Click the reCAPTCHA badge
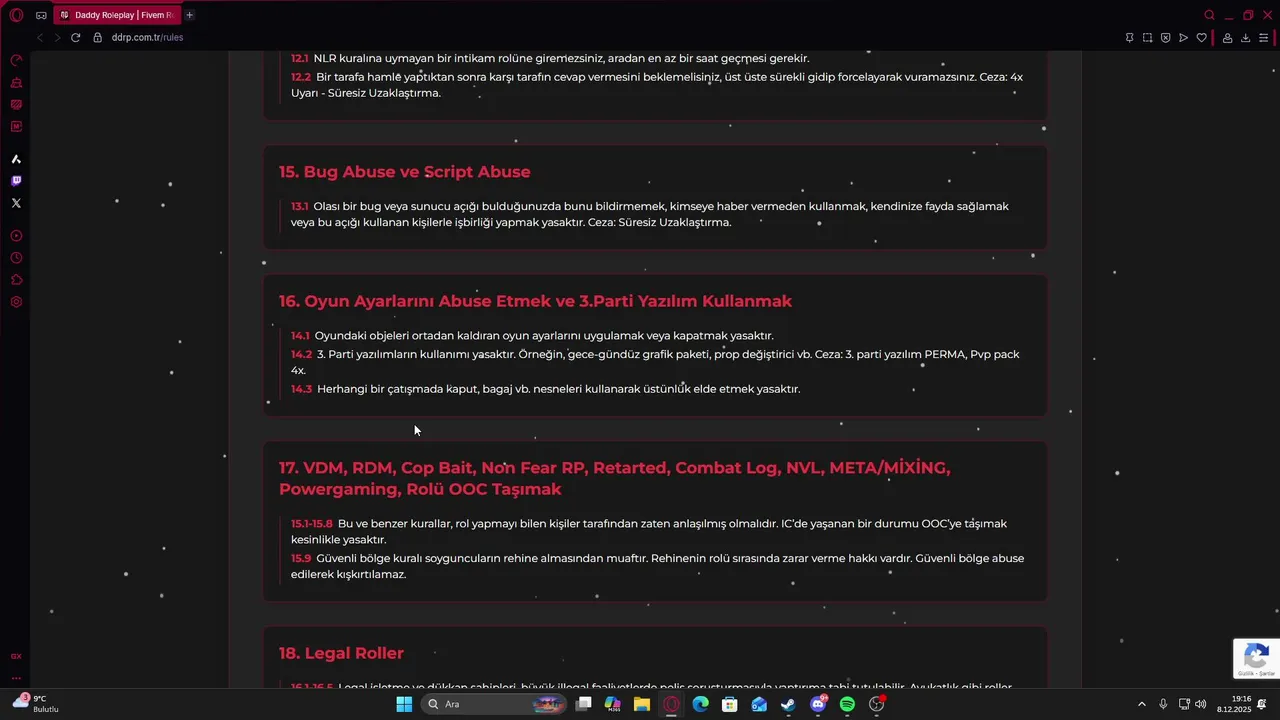Screen dimensions: 1280x720 pyautogui.click(x=1256, y=659)
